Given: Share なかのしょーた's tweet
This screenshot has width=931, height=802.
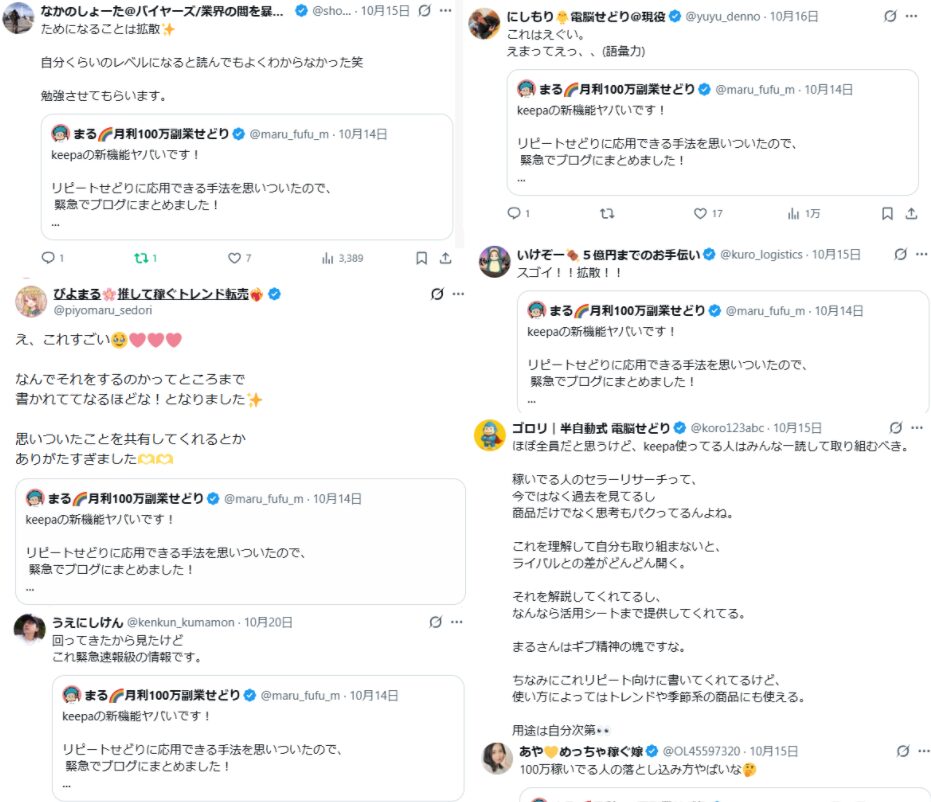Looking at the screenshot, I should tap(446, 258).
